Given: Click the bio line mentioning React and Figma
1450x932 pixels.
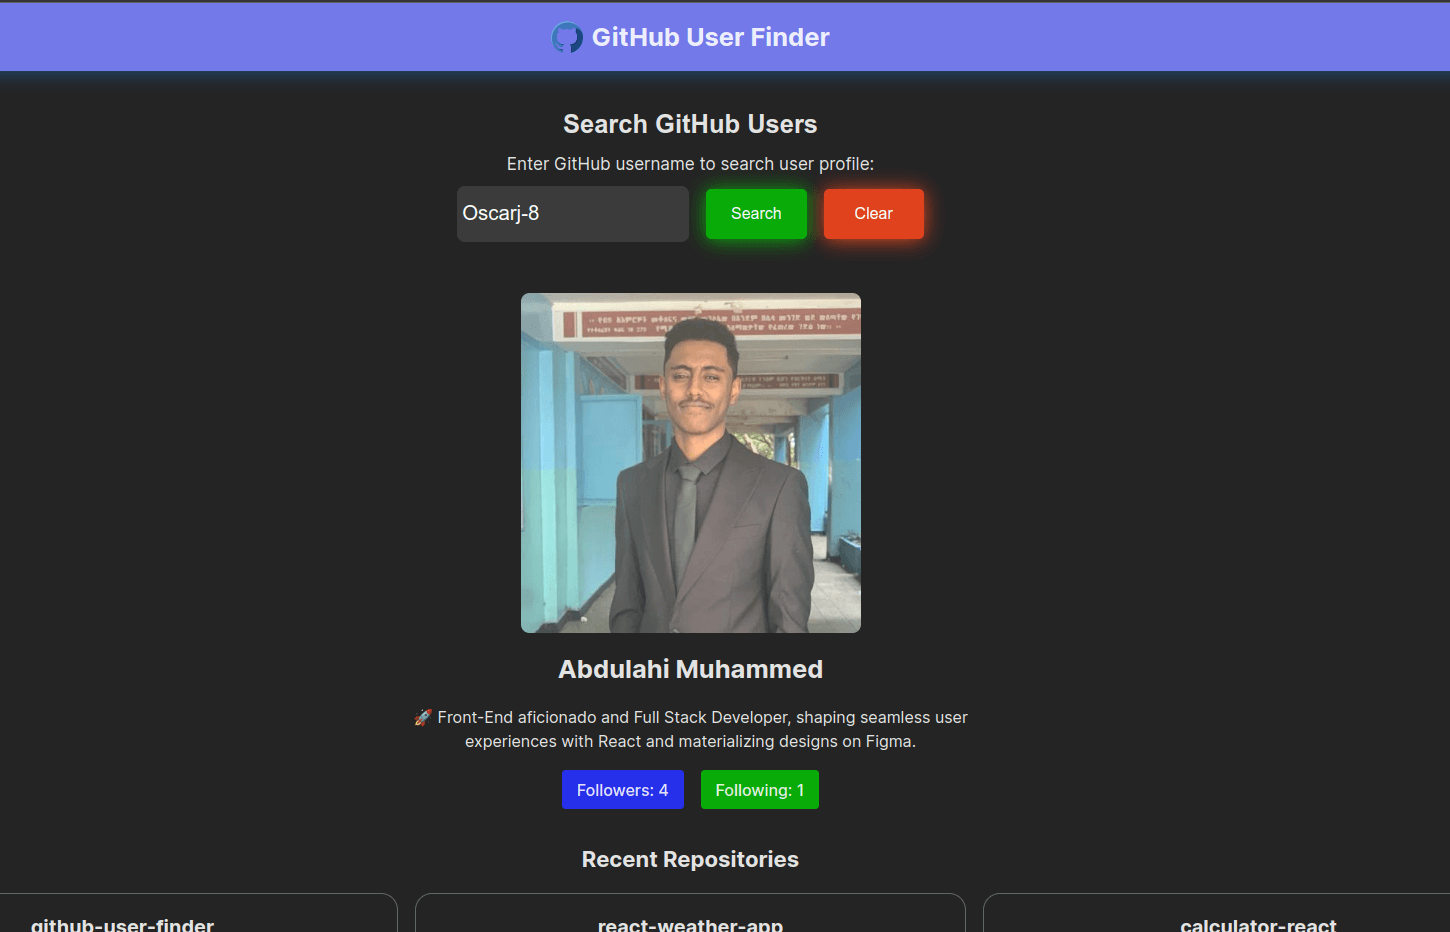Looking at the screenshot, I should pos(690,741).
